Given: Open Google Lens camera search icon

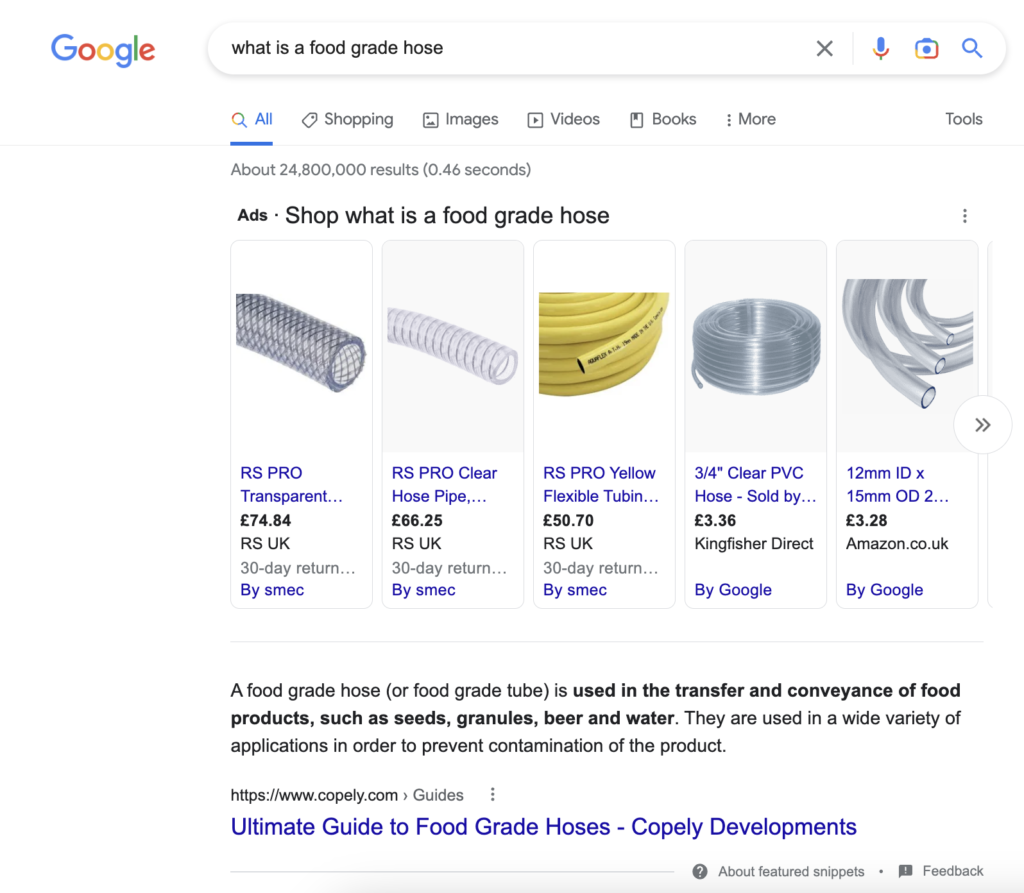Looking at the screenshot, I should pyautogui.click(x=926, y=48).
